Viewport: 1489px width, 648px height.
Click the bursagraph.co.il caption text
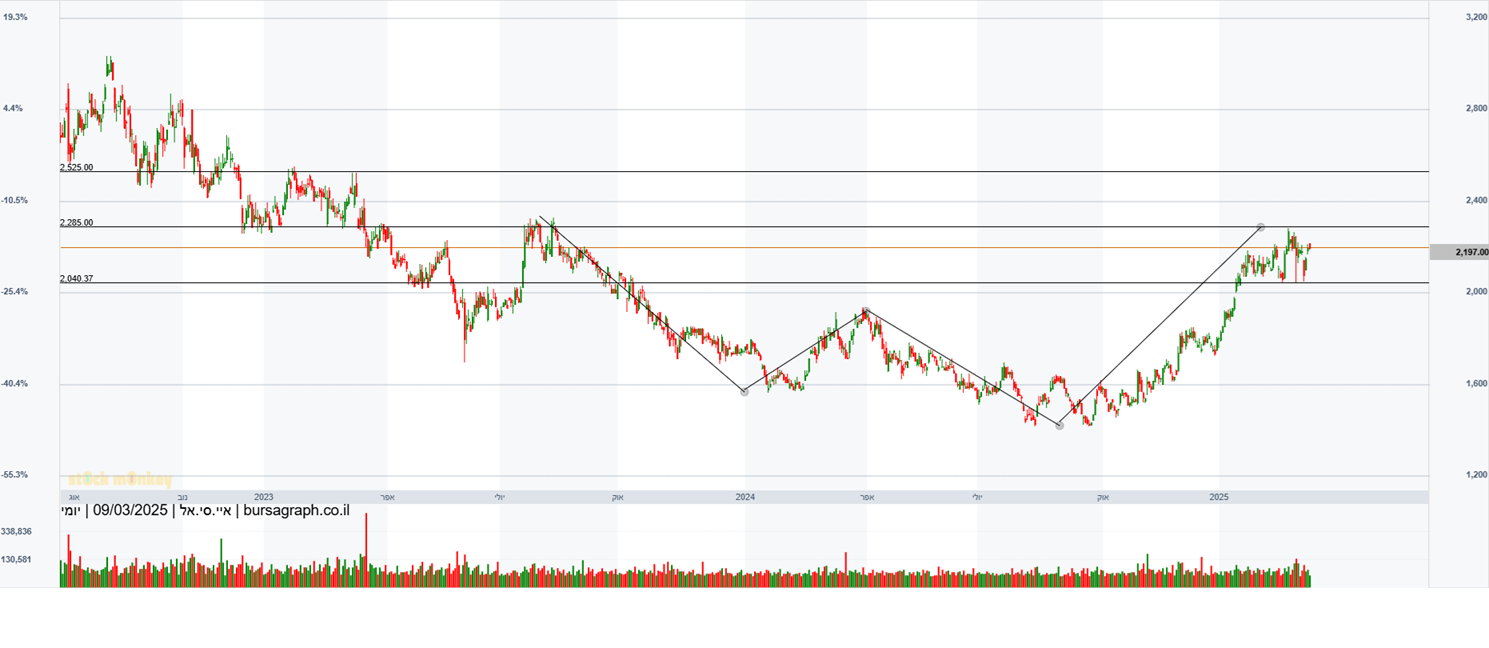pyautogui.click(x=296, y=511)
